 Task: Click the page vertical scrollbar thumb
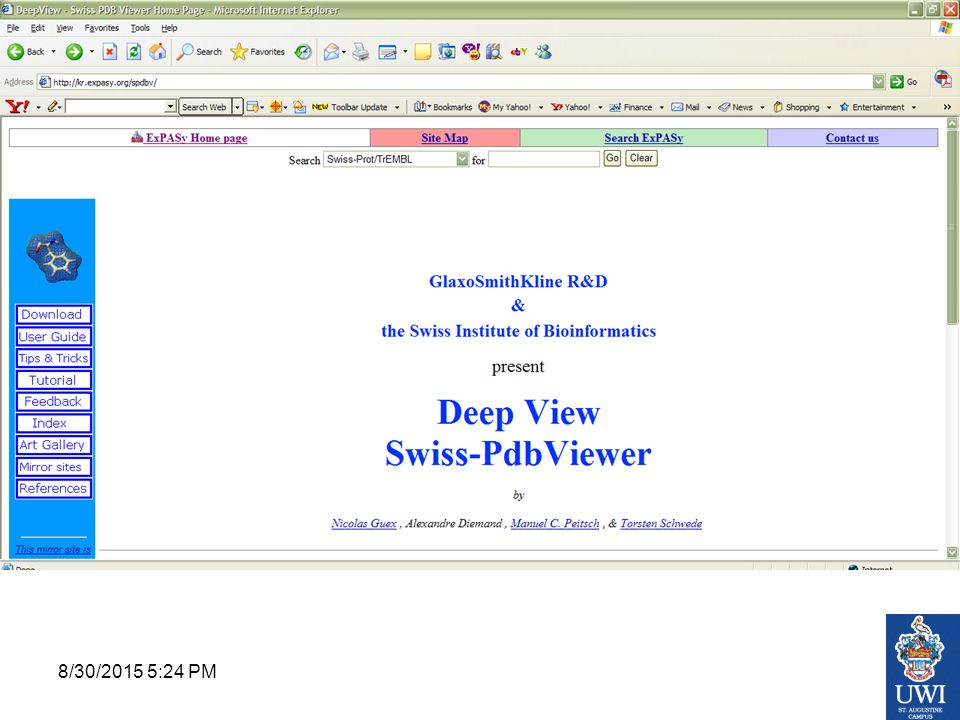point(952,227)
